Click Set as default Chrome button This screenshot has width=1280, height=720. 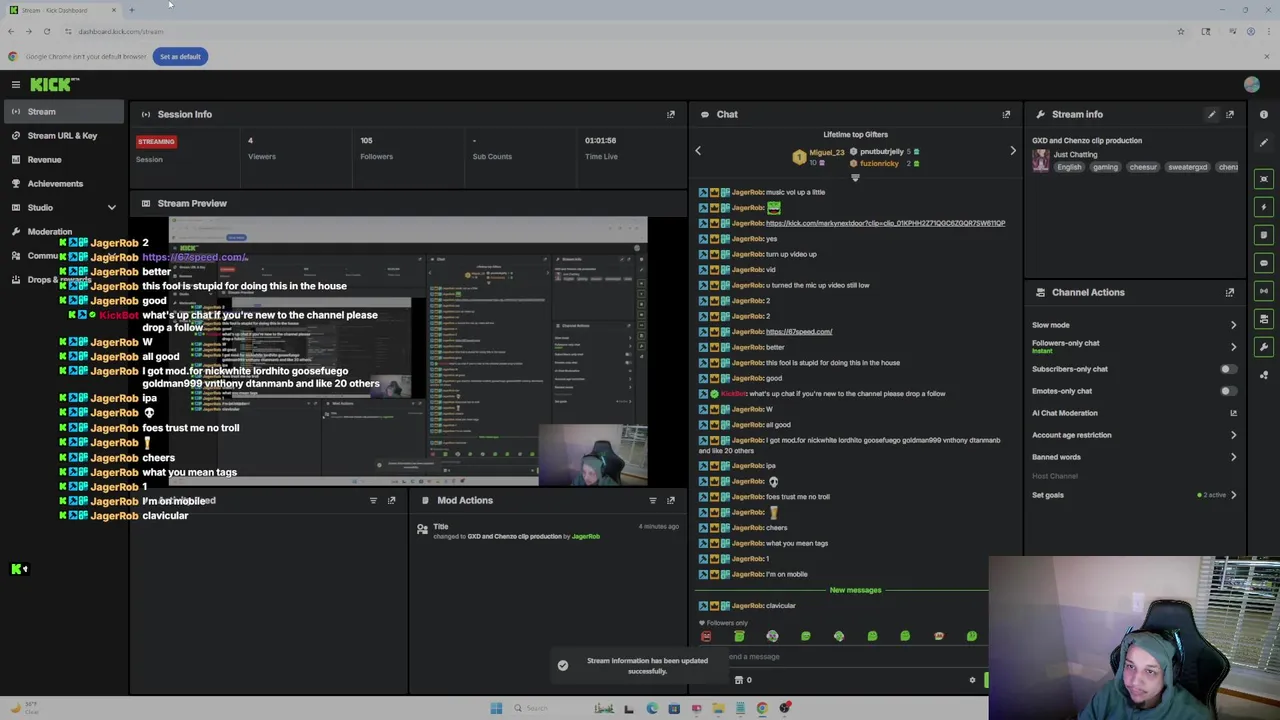pyautogui.click(x=180, y=56)
